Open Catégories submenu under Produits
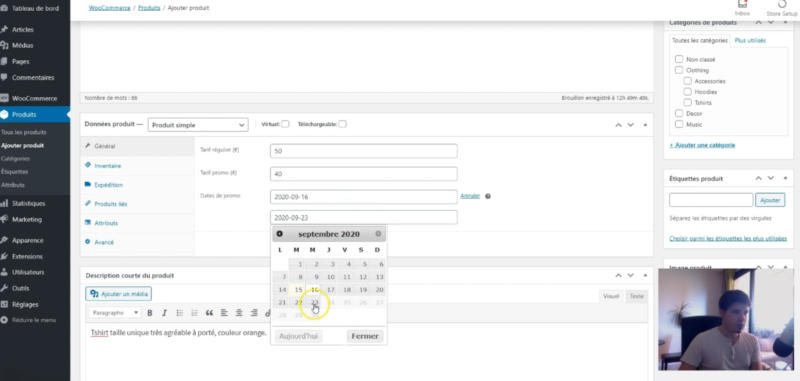This screenshot has height=381, width=800. (16, 159)
